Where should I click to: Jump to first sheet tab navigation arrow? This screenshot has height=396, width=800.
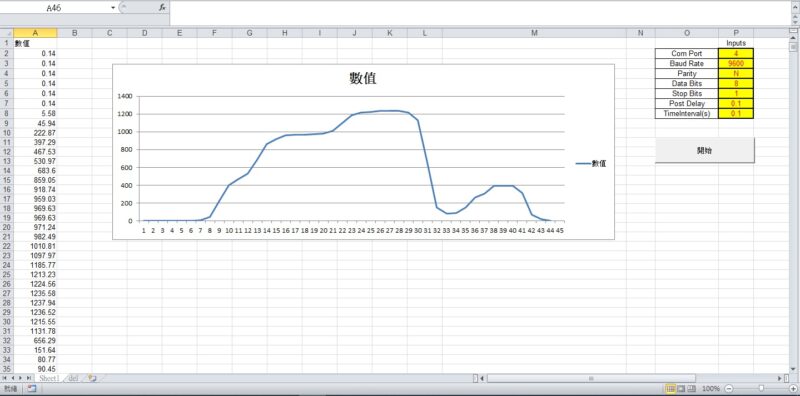(6, 378)
